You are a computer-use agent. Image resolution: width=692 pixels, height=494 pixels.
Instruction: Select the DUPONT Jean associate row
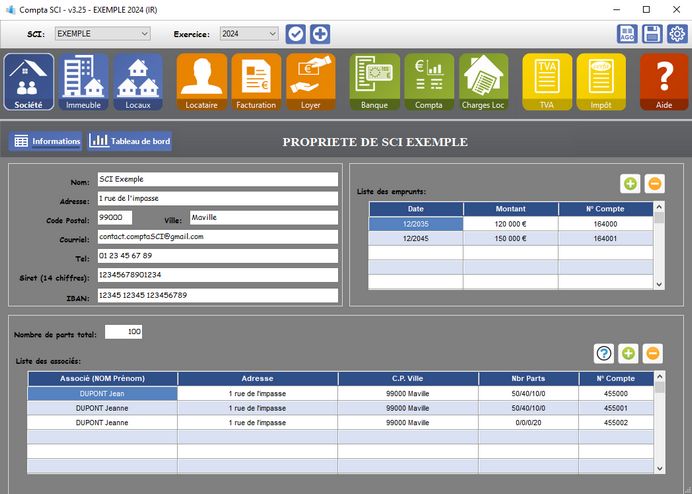pos(103,394)
